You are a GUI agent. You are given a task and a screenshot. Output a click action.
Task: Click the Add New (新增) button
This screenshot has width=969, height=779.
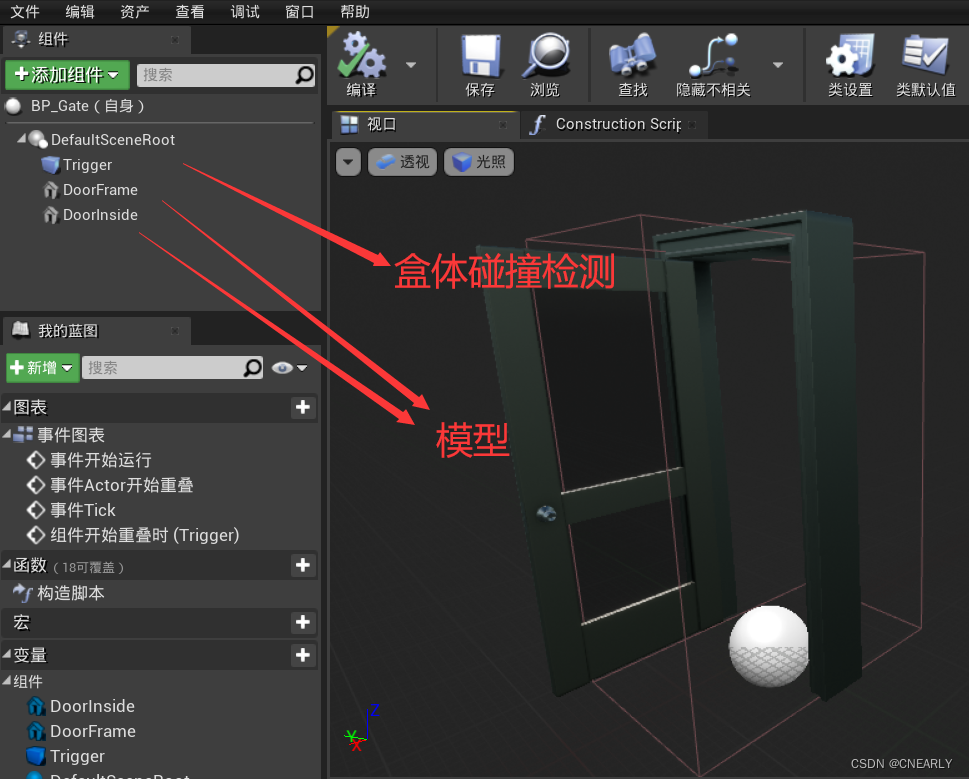click(43, 368)
